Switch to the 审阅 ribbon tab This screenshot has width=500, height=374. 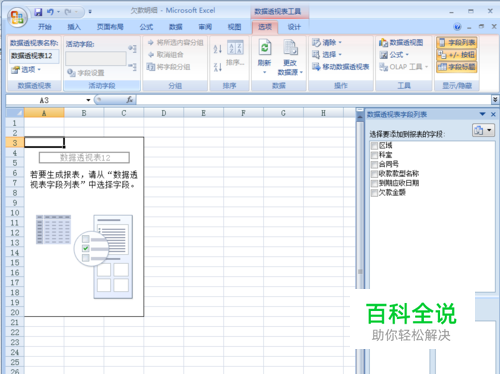tap(205, 27)
